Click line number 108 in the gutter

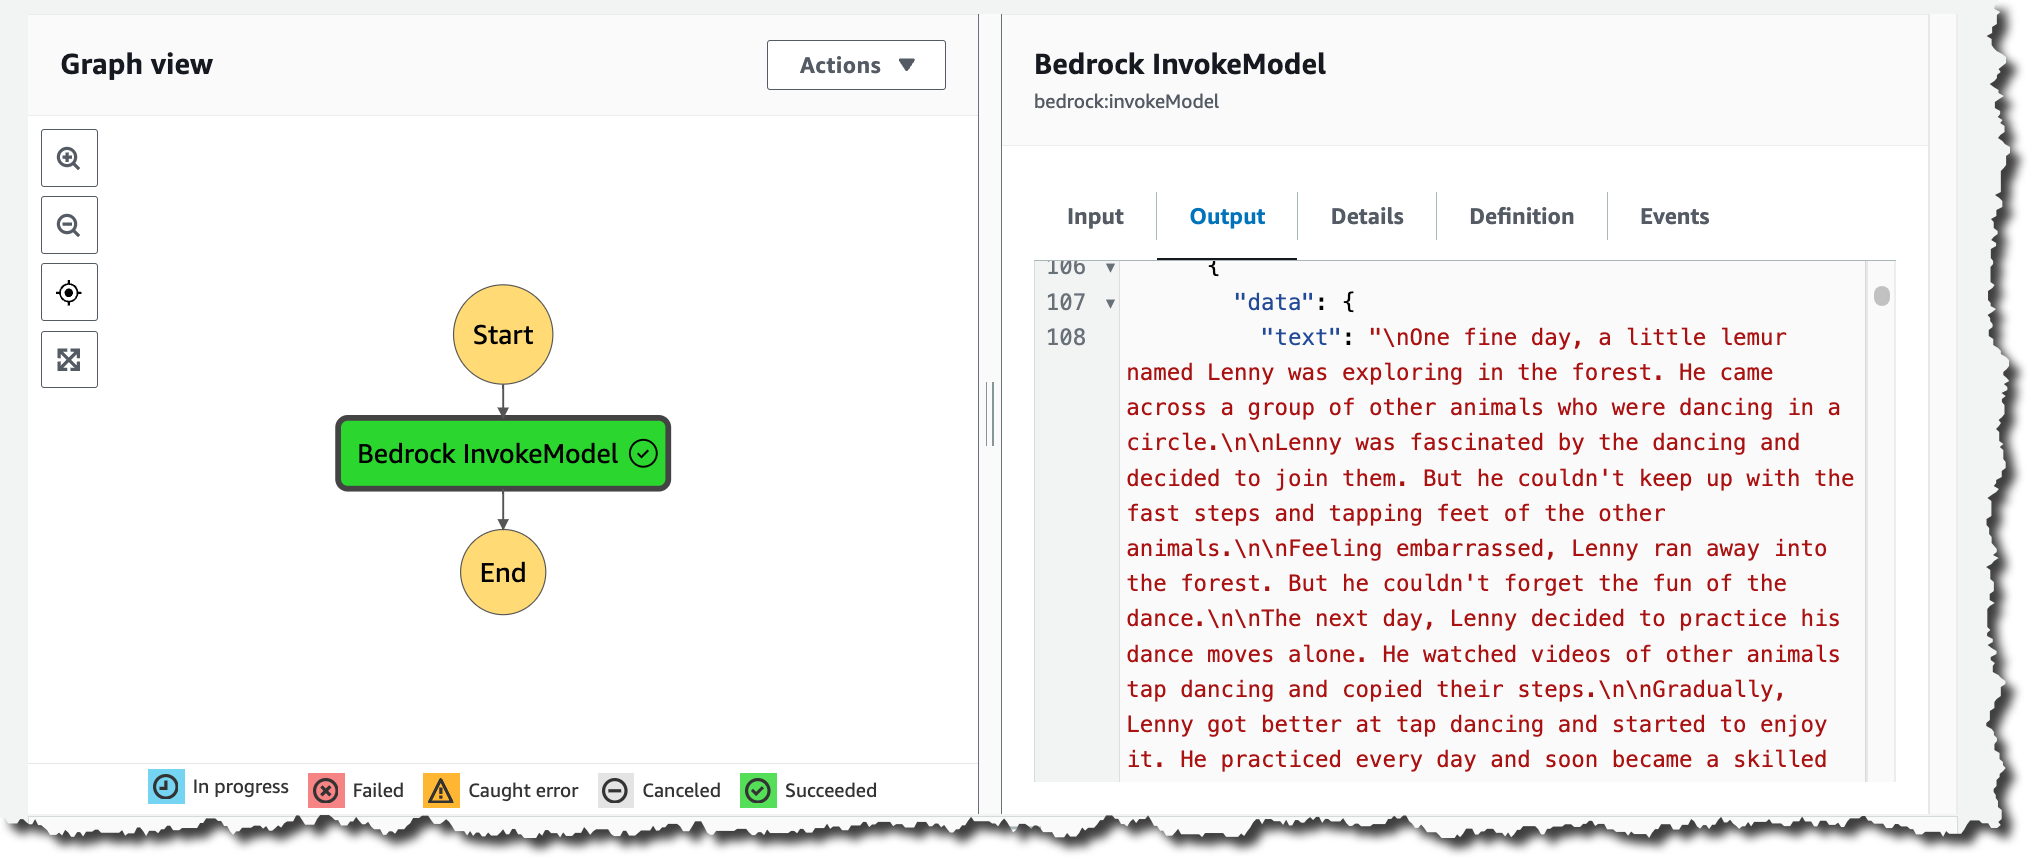(1066, 338)
